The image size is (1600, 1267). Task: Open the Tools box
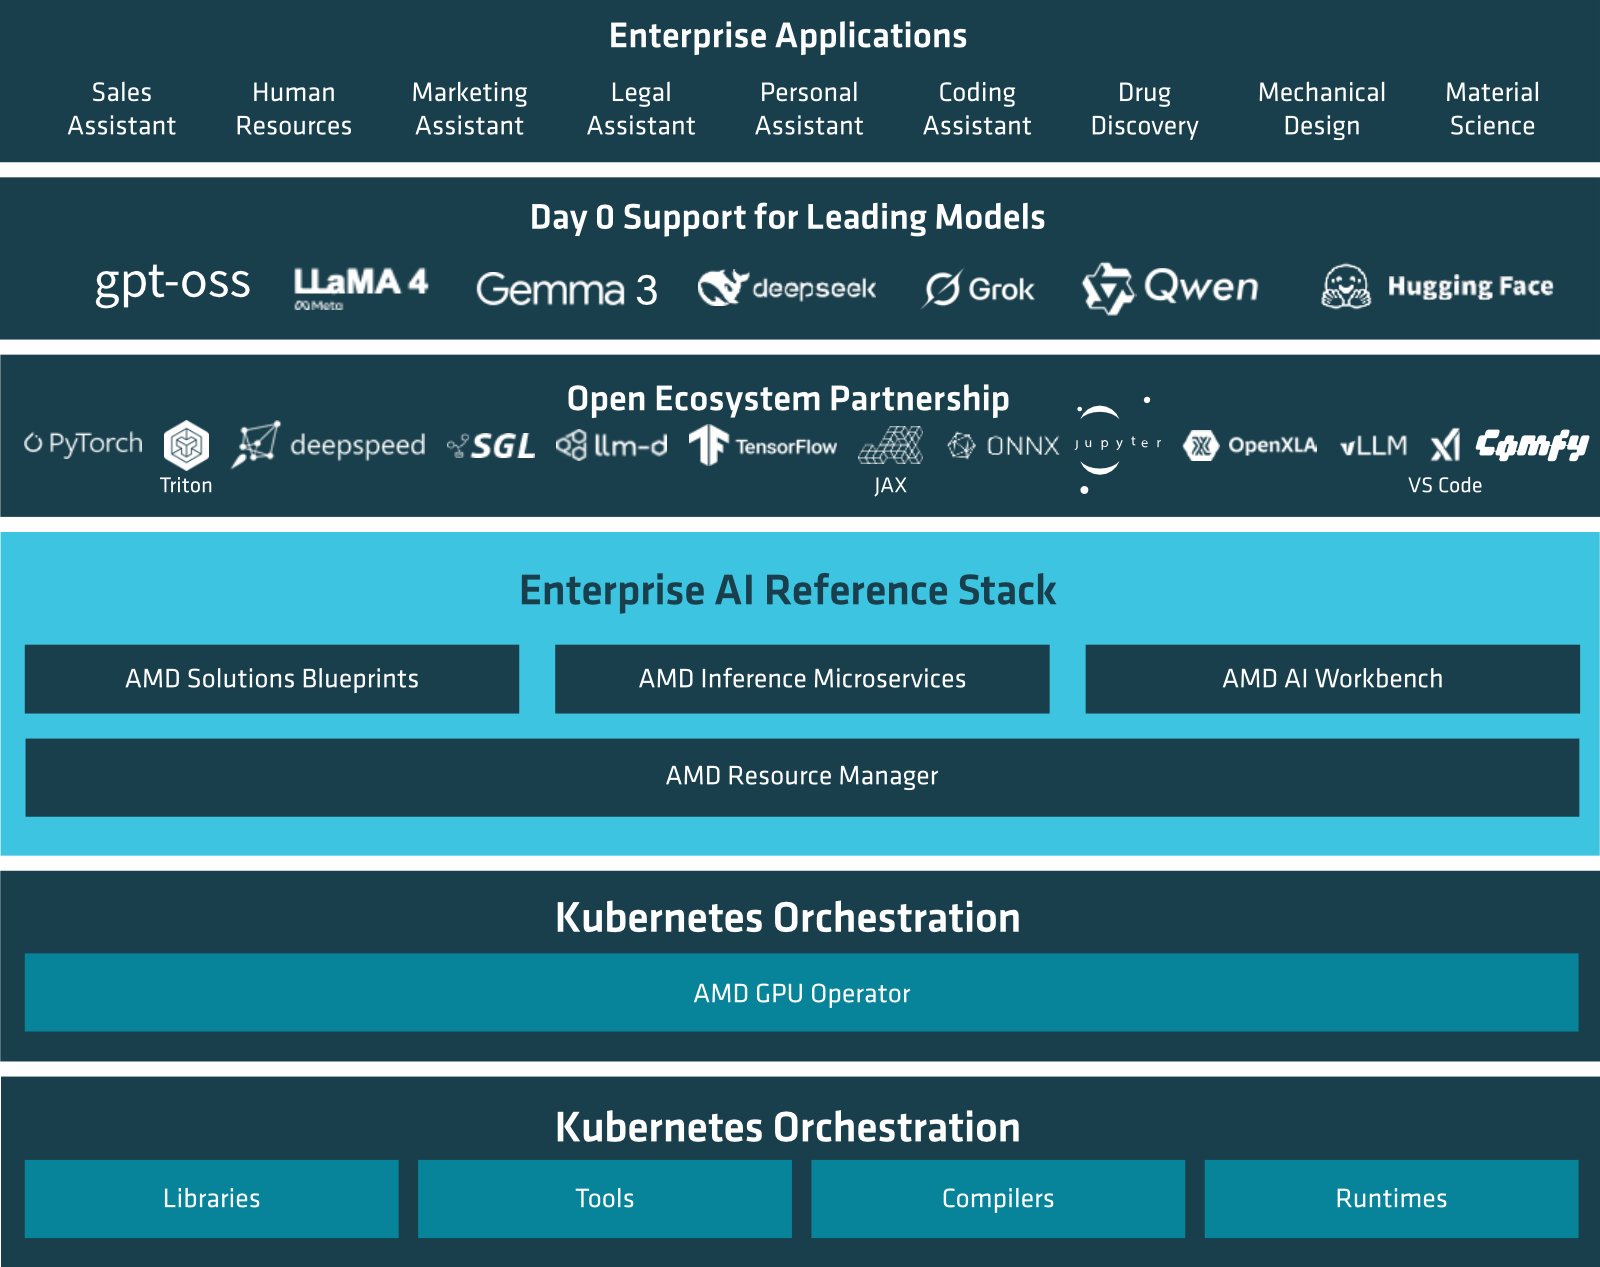[605, 1199]
